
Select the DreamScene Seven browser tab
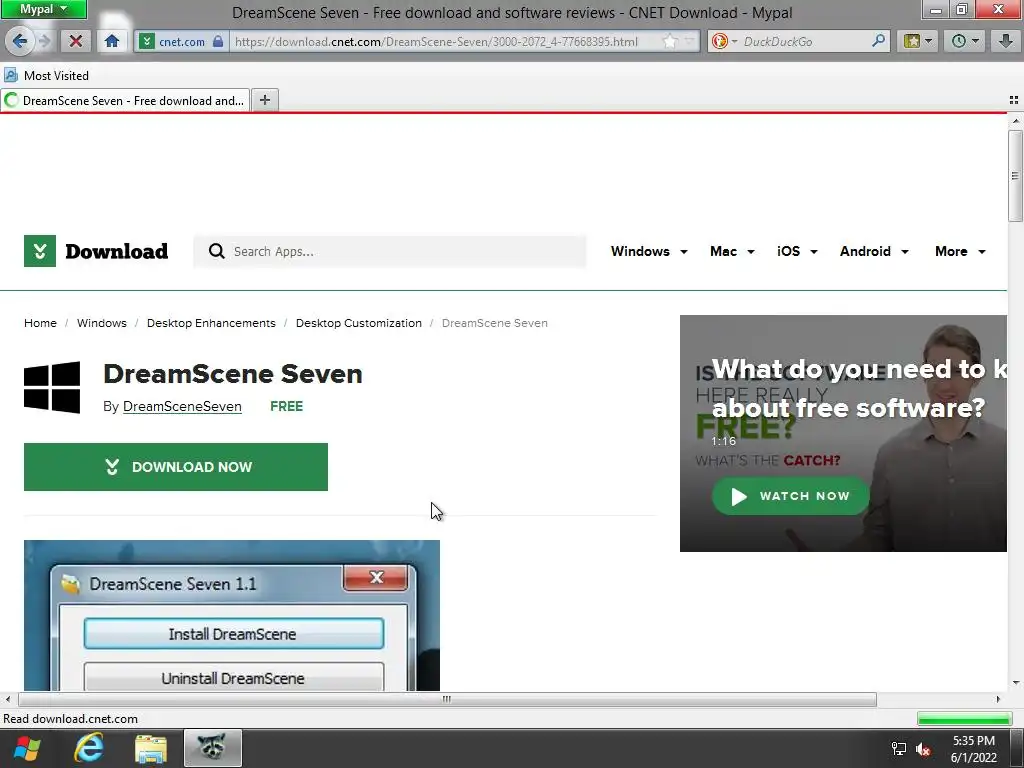coord(125,101)
